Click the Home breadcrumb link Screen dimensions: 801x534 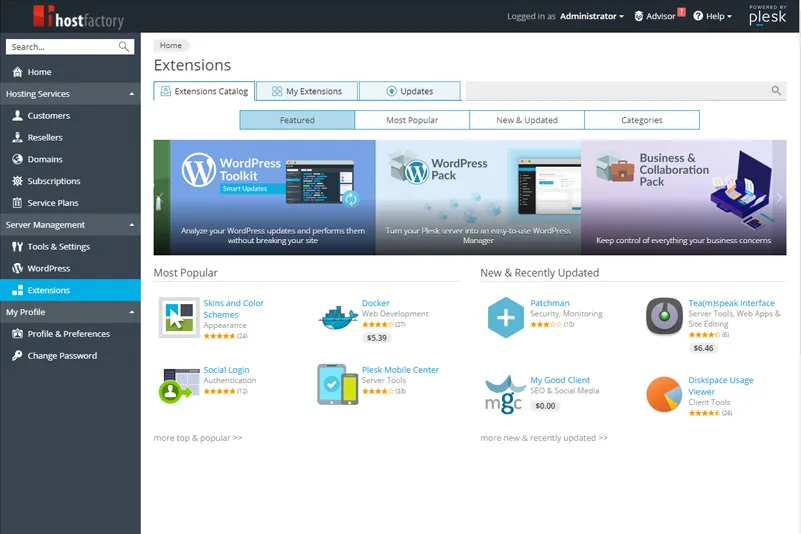coord(171,45)
